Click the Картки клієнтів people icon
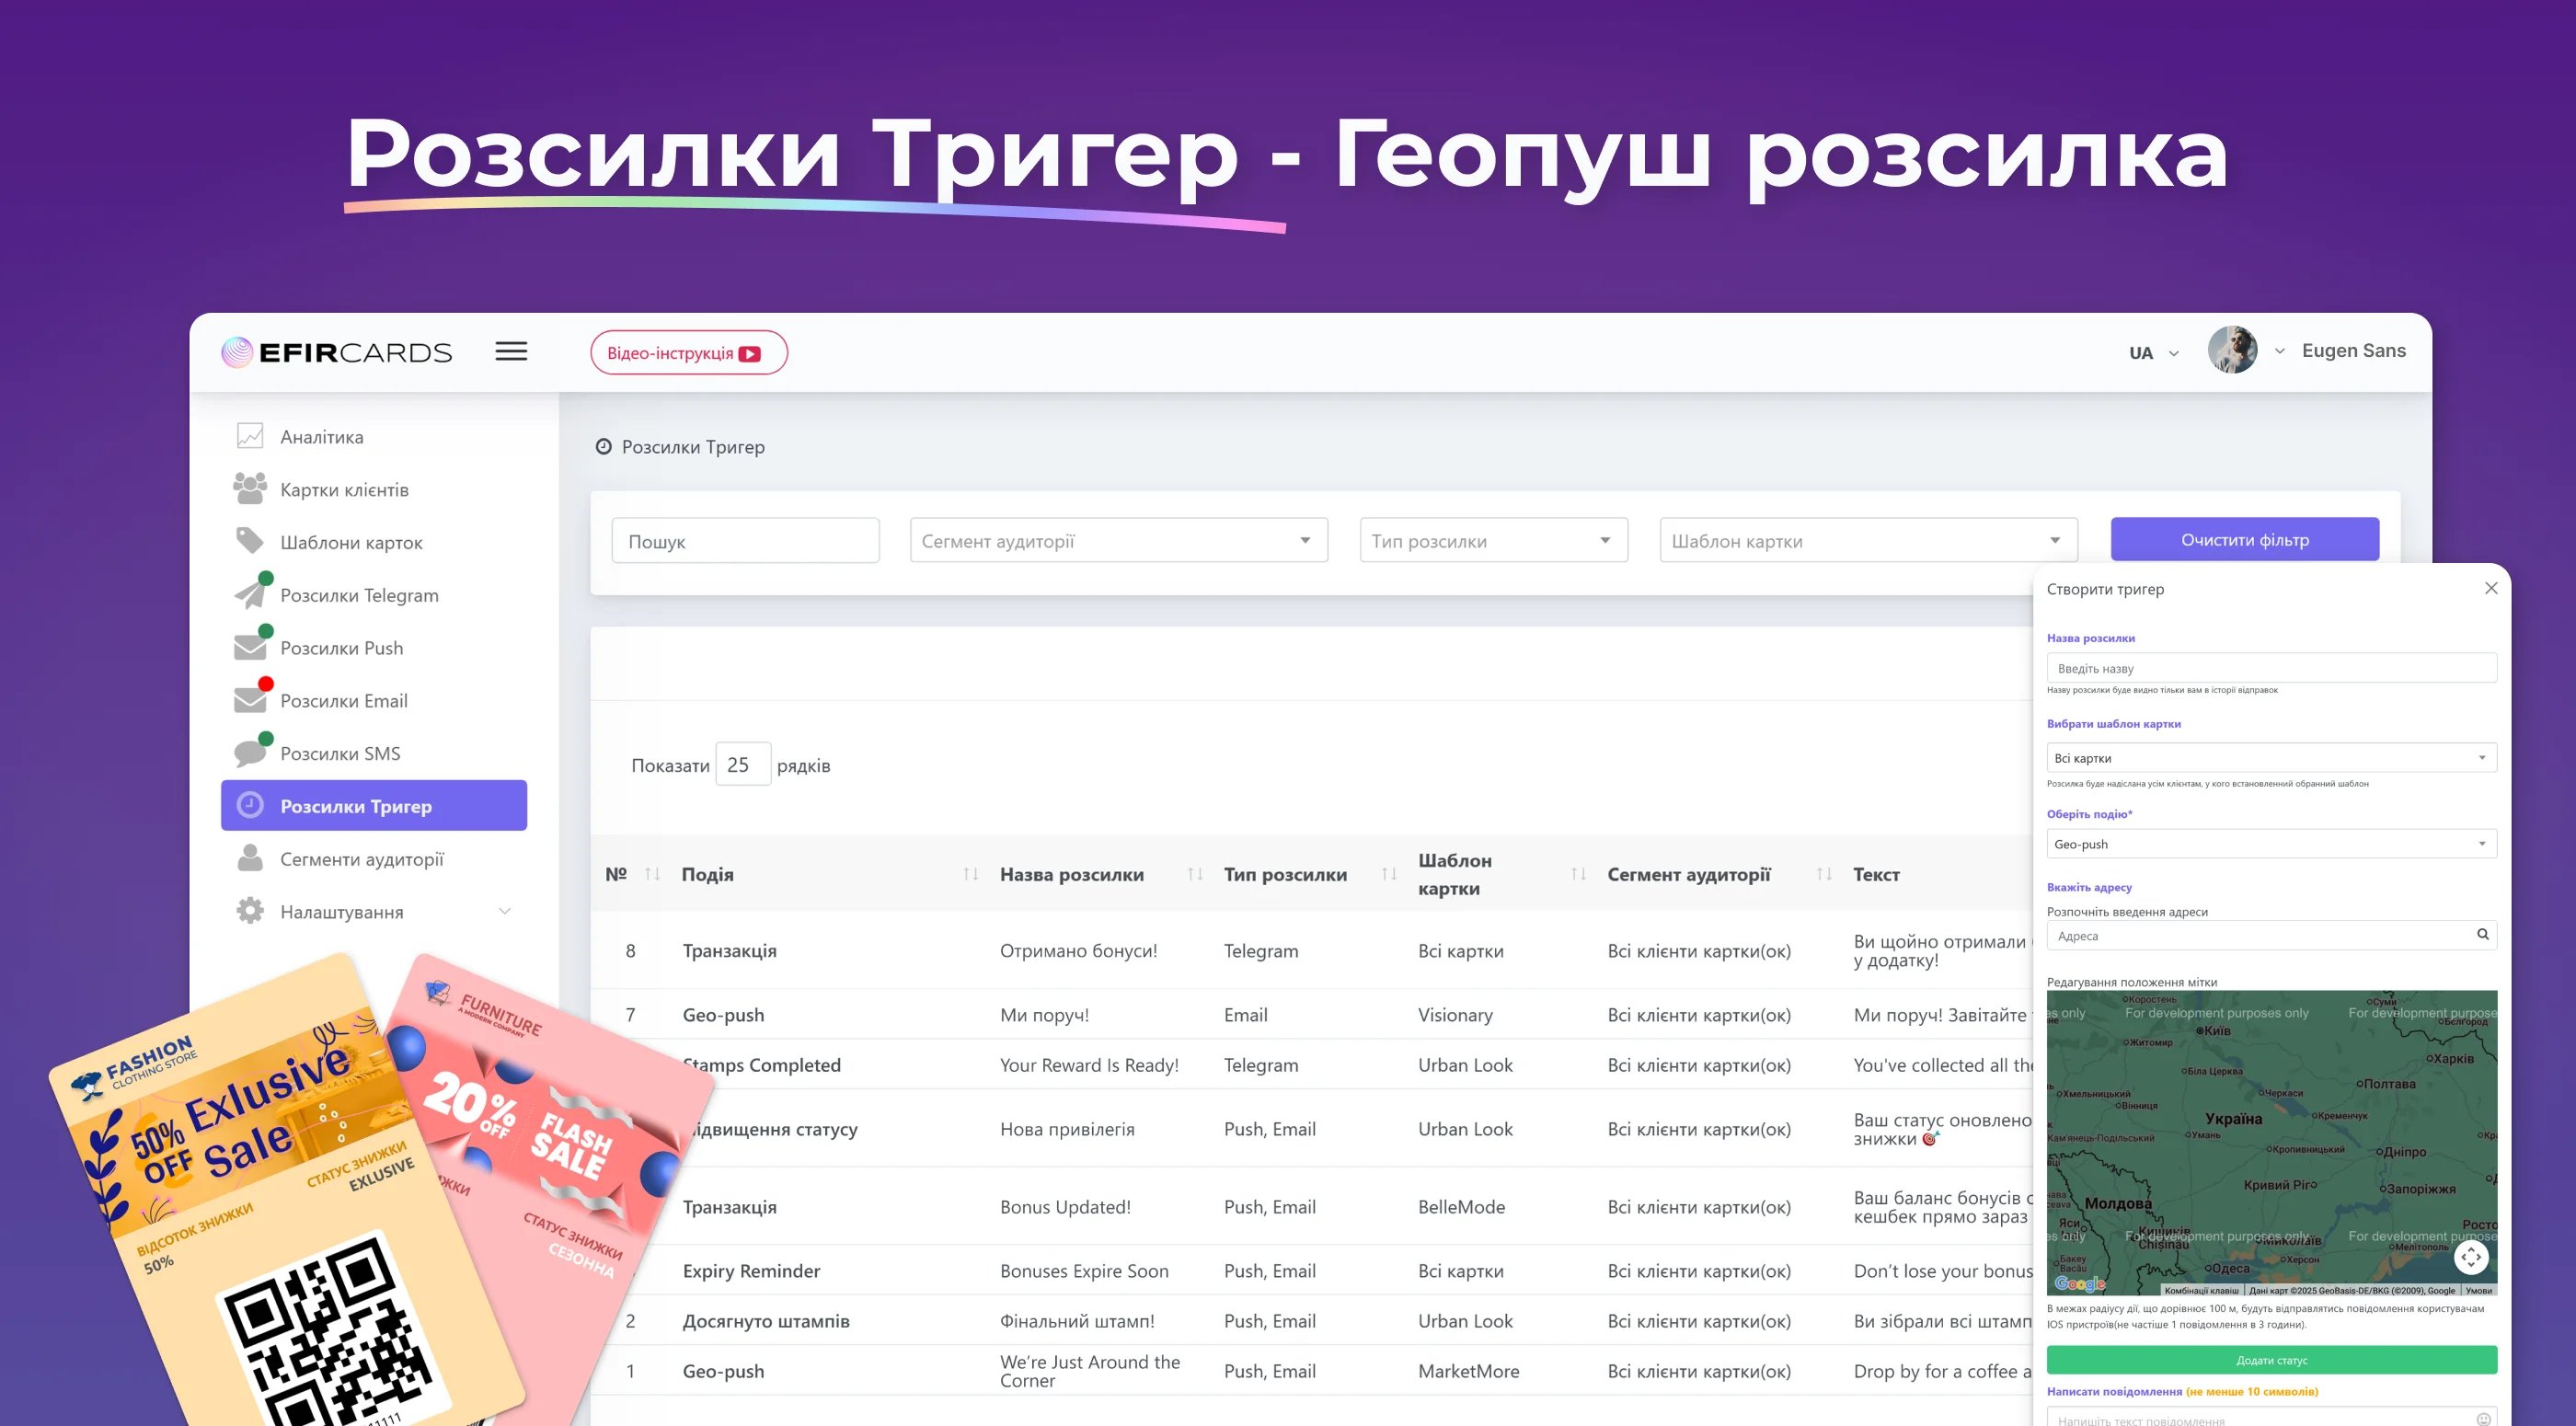 [249, 489]
